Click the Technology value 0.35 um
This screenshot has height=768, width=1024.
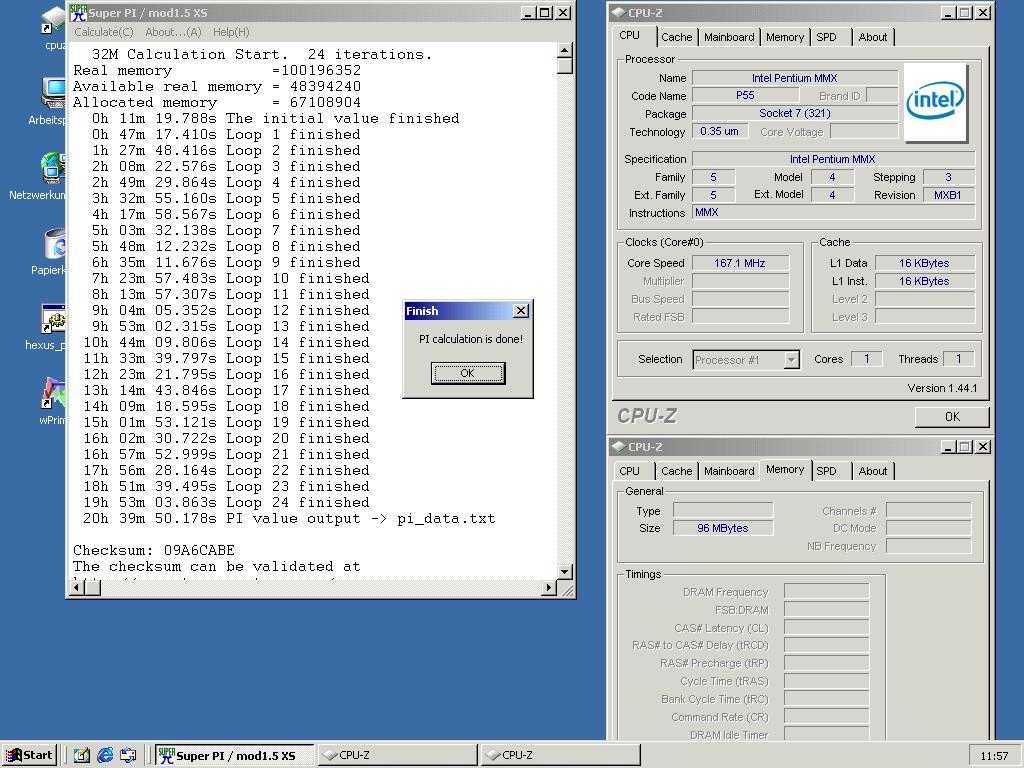(720, 131)
